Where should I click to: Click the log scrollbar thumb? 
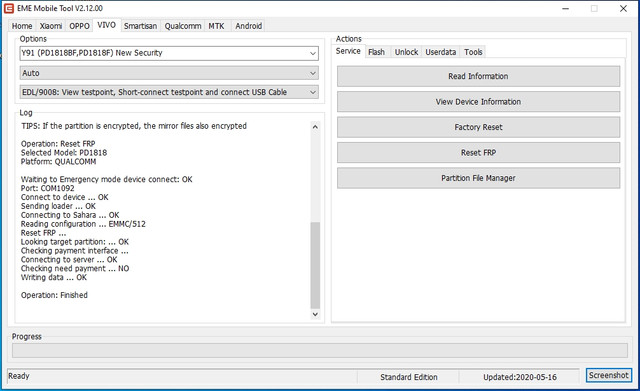pos(315,265)
